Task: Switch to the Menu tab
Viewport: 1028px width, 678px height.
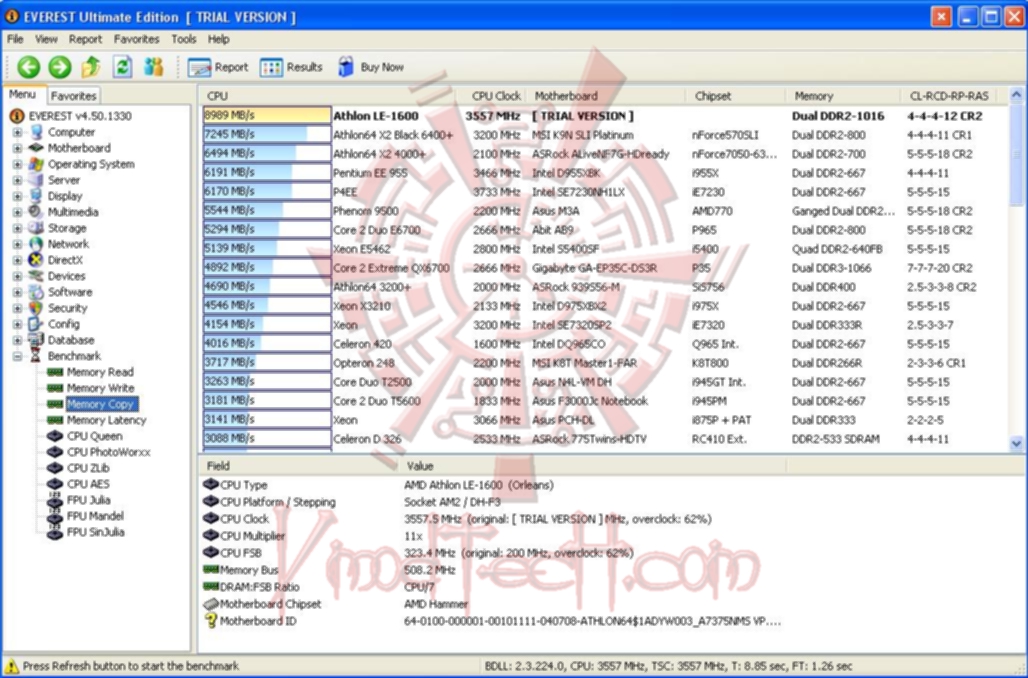Action: point(22,94)
